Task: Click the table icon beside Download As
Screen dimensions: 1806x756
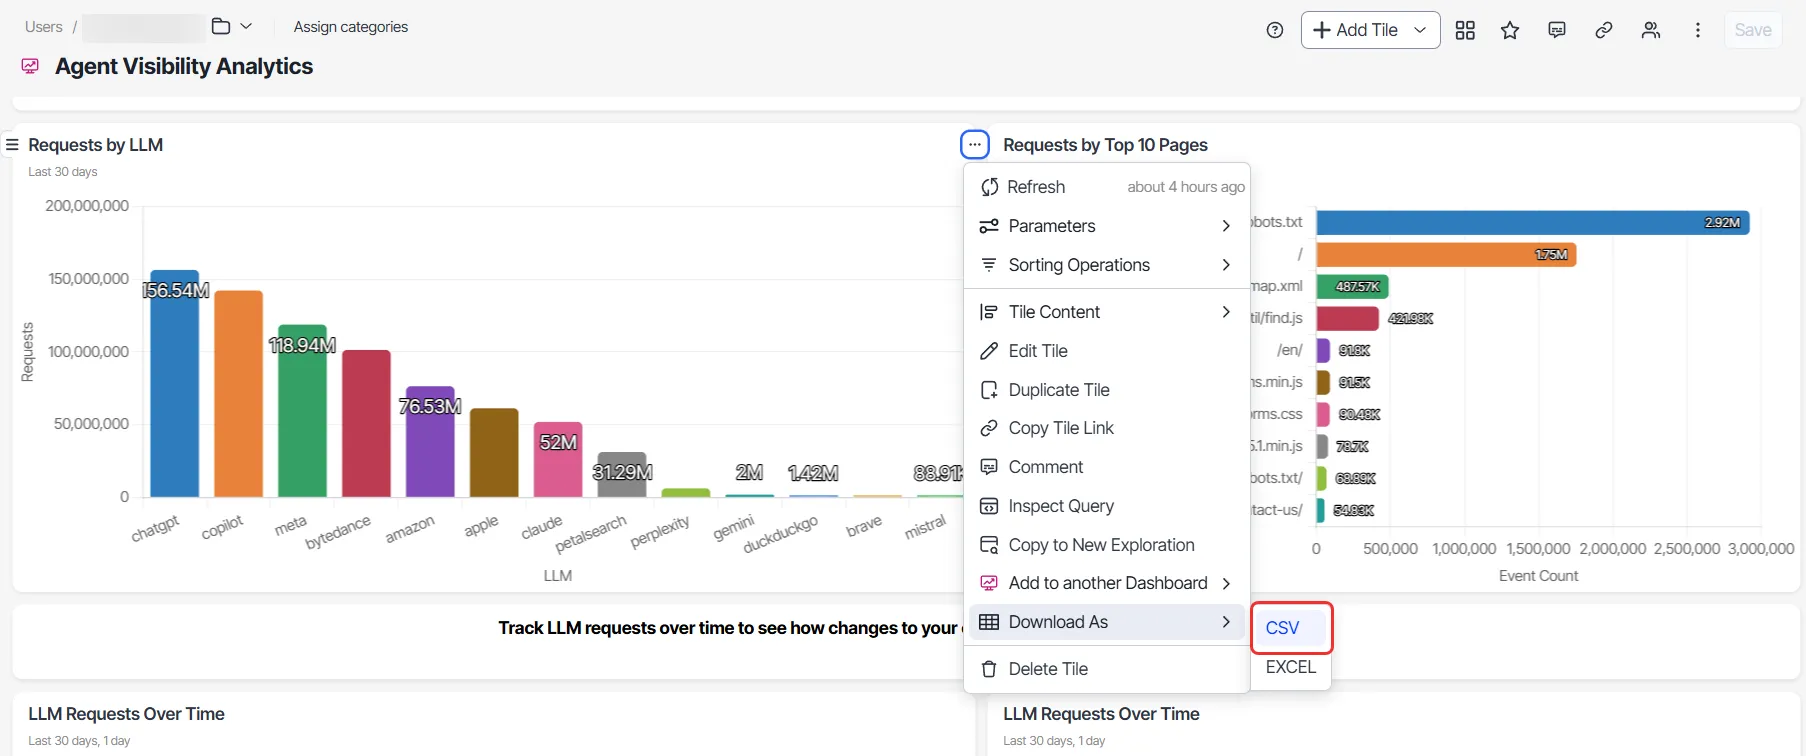Action: (x=989, y=622)
